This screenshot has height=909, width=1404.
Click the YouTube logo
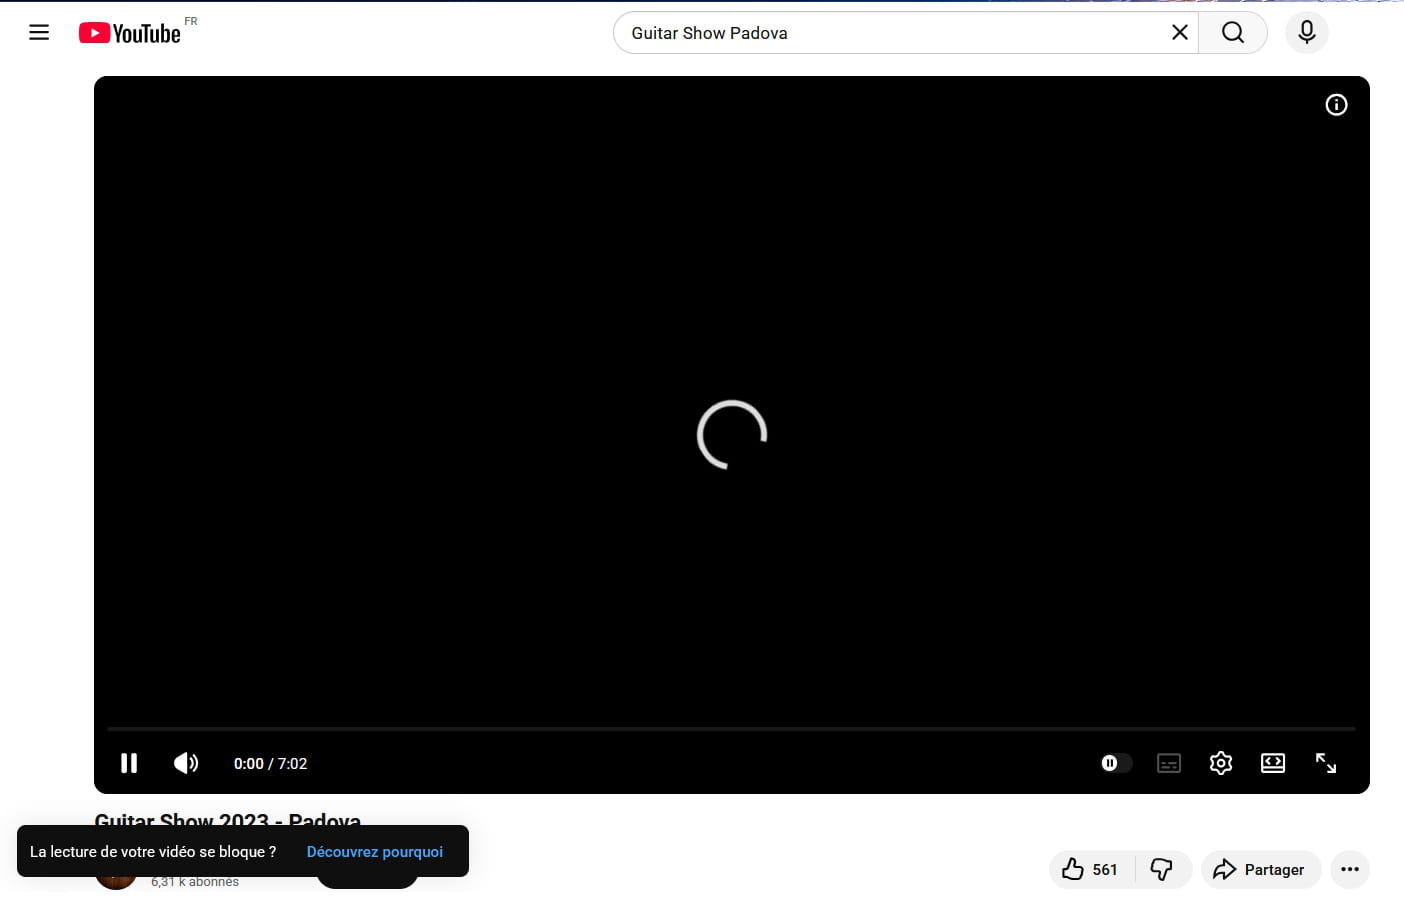130,33
